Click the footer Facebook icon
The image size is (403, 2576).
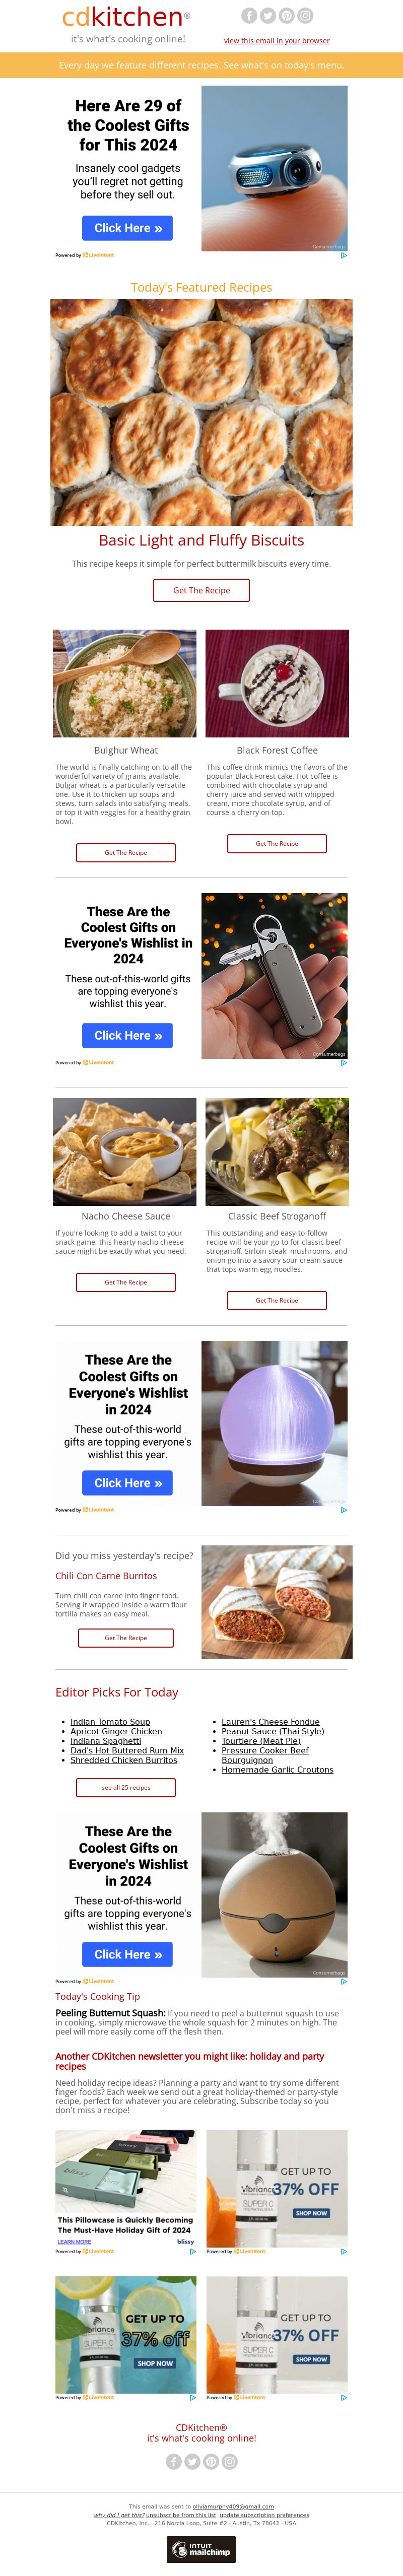[x=174, y=2461]
